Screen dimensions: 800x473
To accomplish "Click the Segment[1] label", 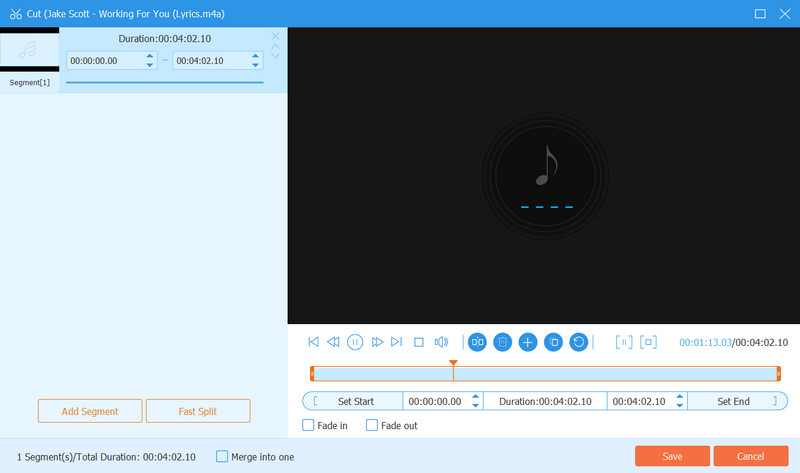I will coord(30,83).
